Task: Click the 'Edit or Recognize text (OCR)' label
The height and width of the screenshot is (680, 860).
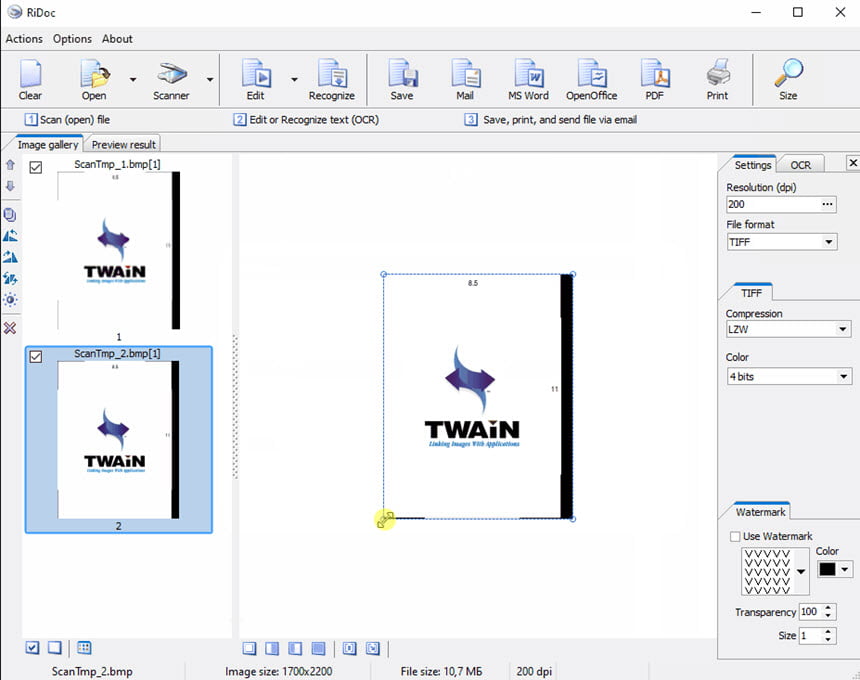Action: pos(314,120)
